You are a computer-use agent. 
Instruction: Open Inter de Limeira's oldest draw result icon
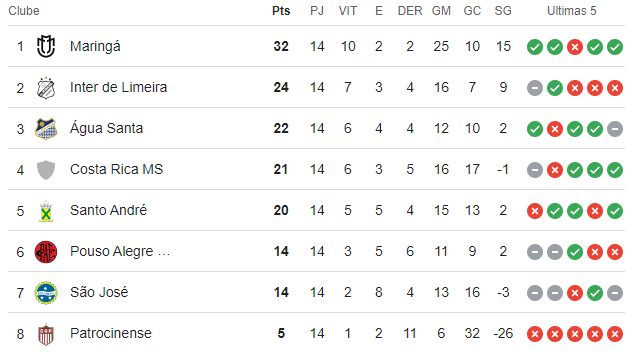click(x=535, y=88)
